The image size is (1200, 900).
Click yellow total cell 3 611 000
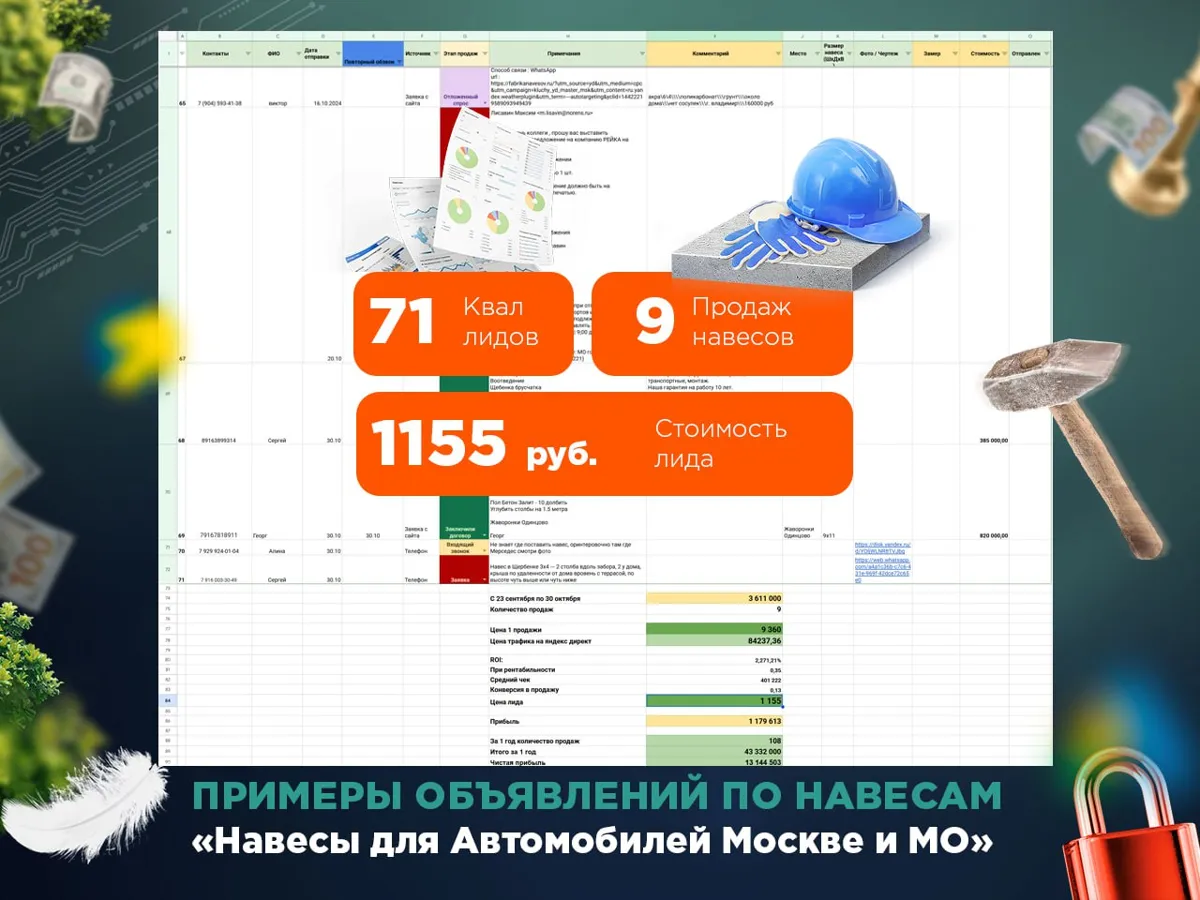tap(715, 597)
